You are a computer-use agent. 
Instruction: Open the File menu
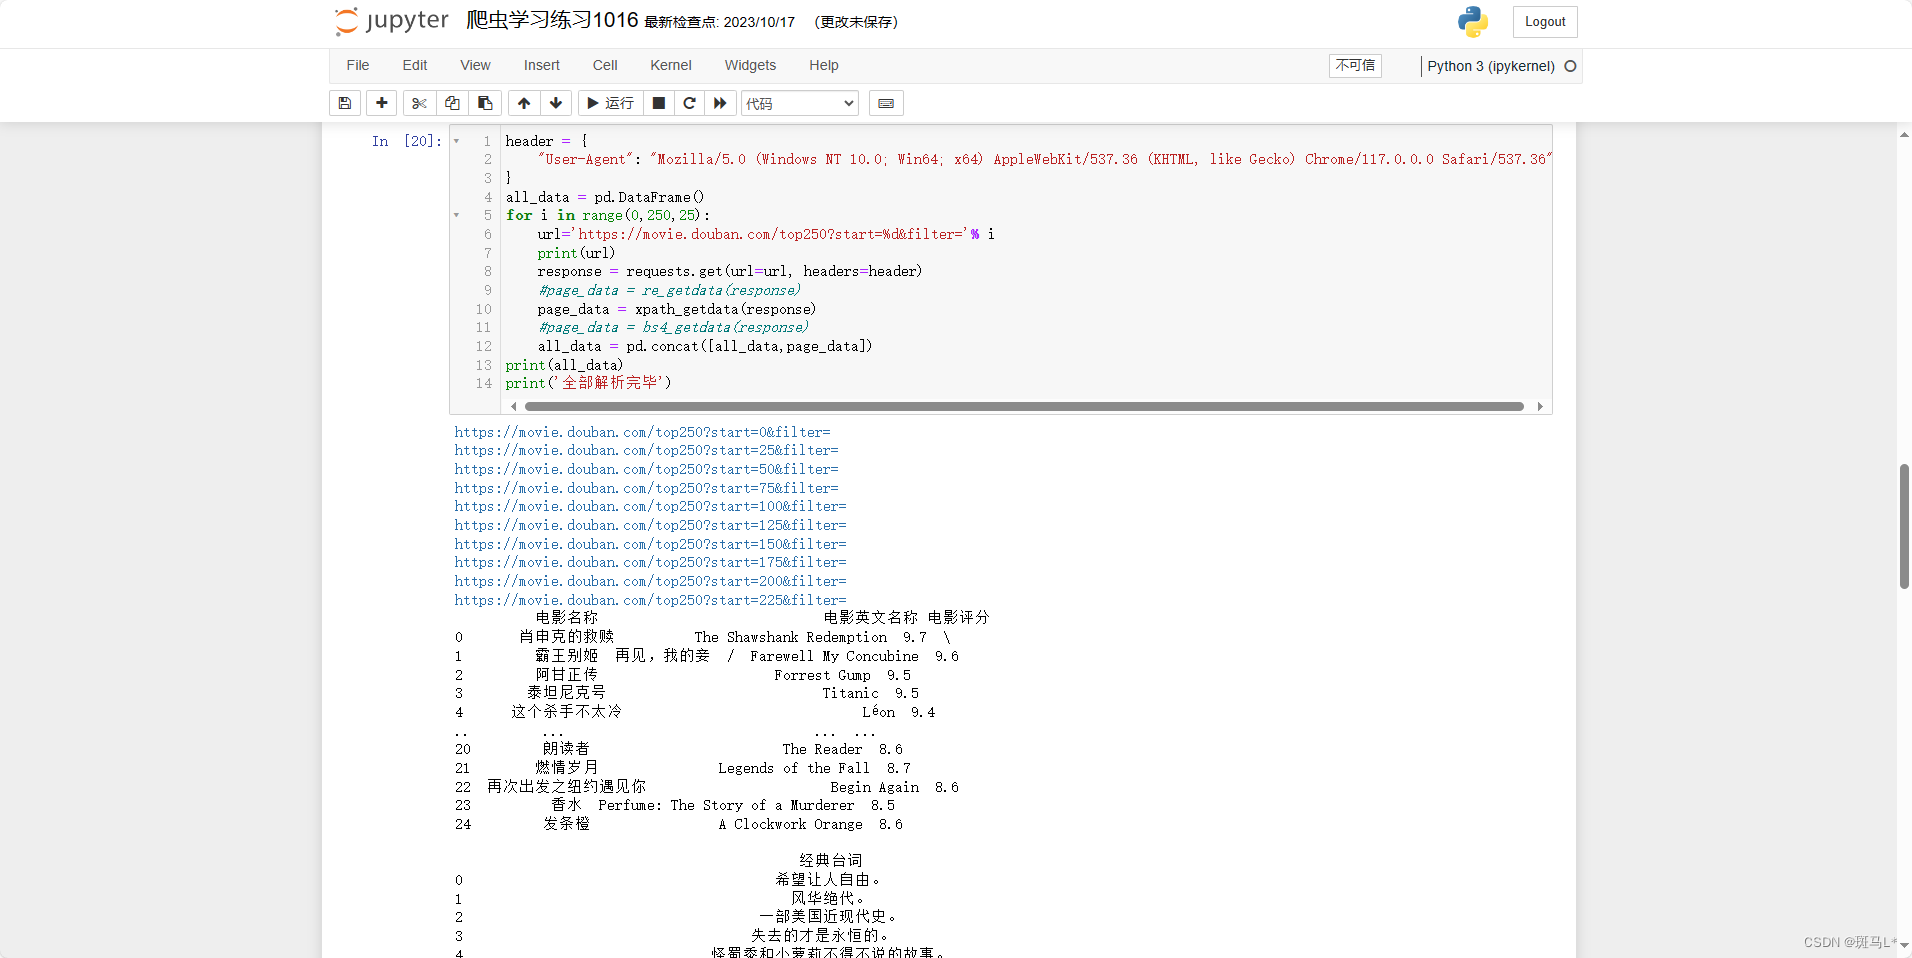[358, 65]
